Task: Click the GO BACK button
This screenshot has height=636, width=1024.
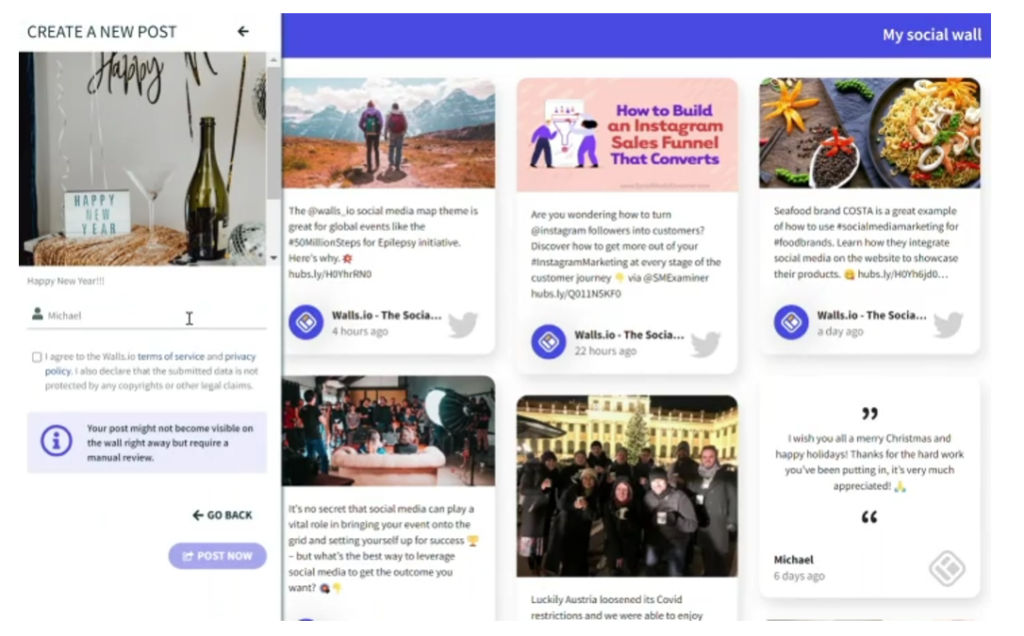Action: (222, 515)
